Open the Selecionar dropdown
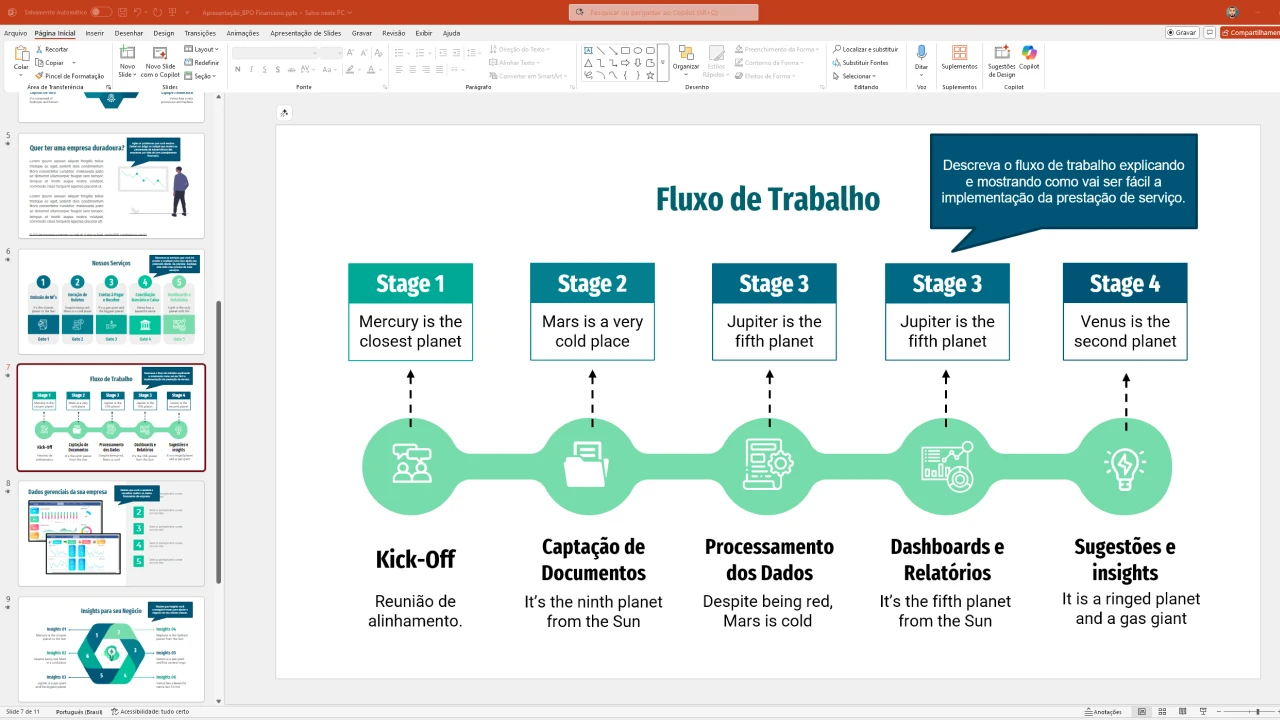The image size is (1280, 720). (857, 76)
